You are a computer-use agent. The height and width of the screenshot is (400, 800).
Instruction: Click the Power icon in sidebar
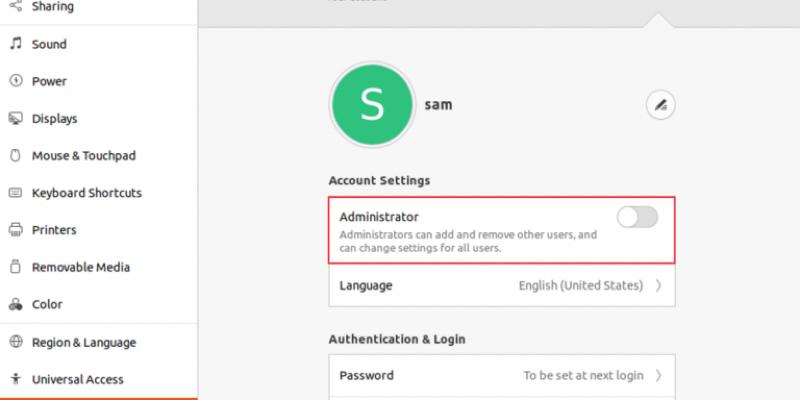pyautogui.click(x=15, y=81)
